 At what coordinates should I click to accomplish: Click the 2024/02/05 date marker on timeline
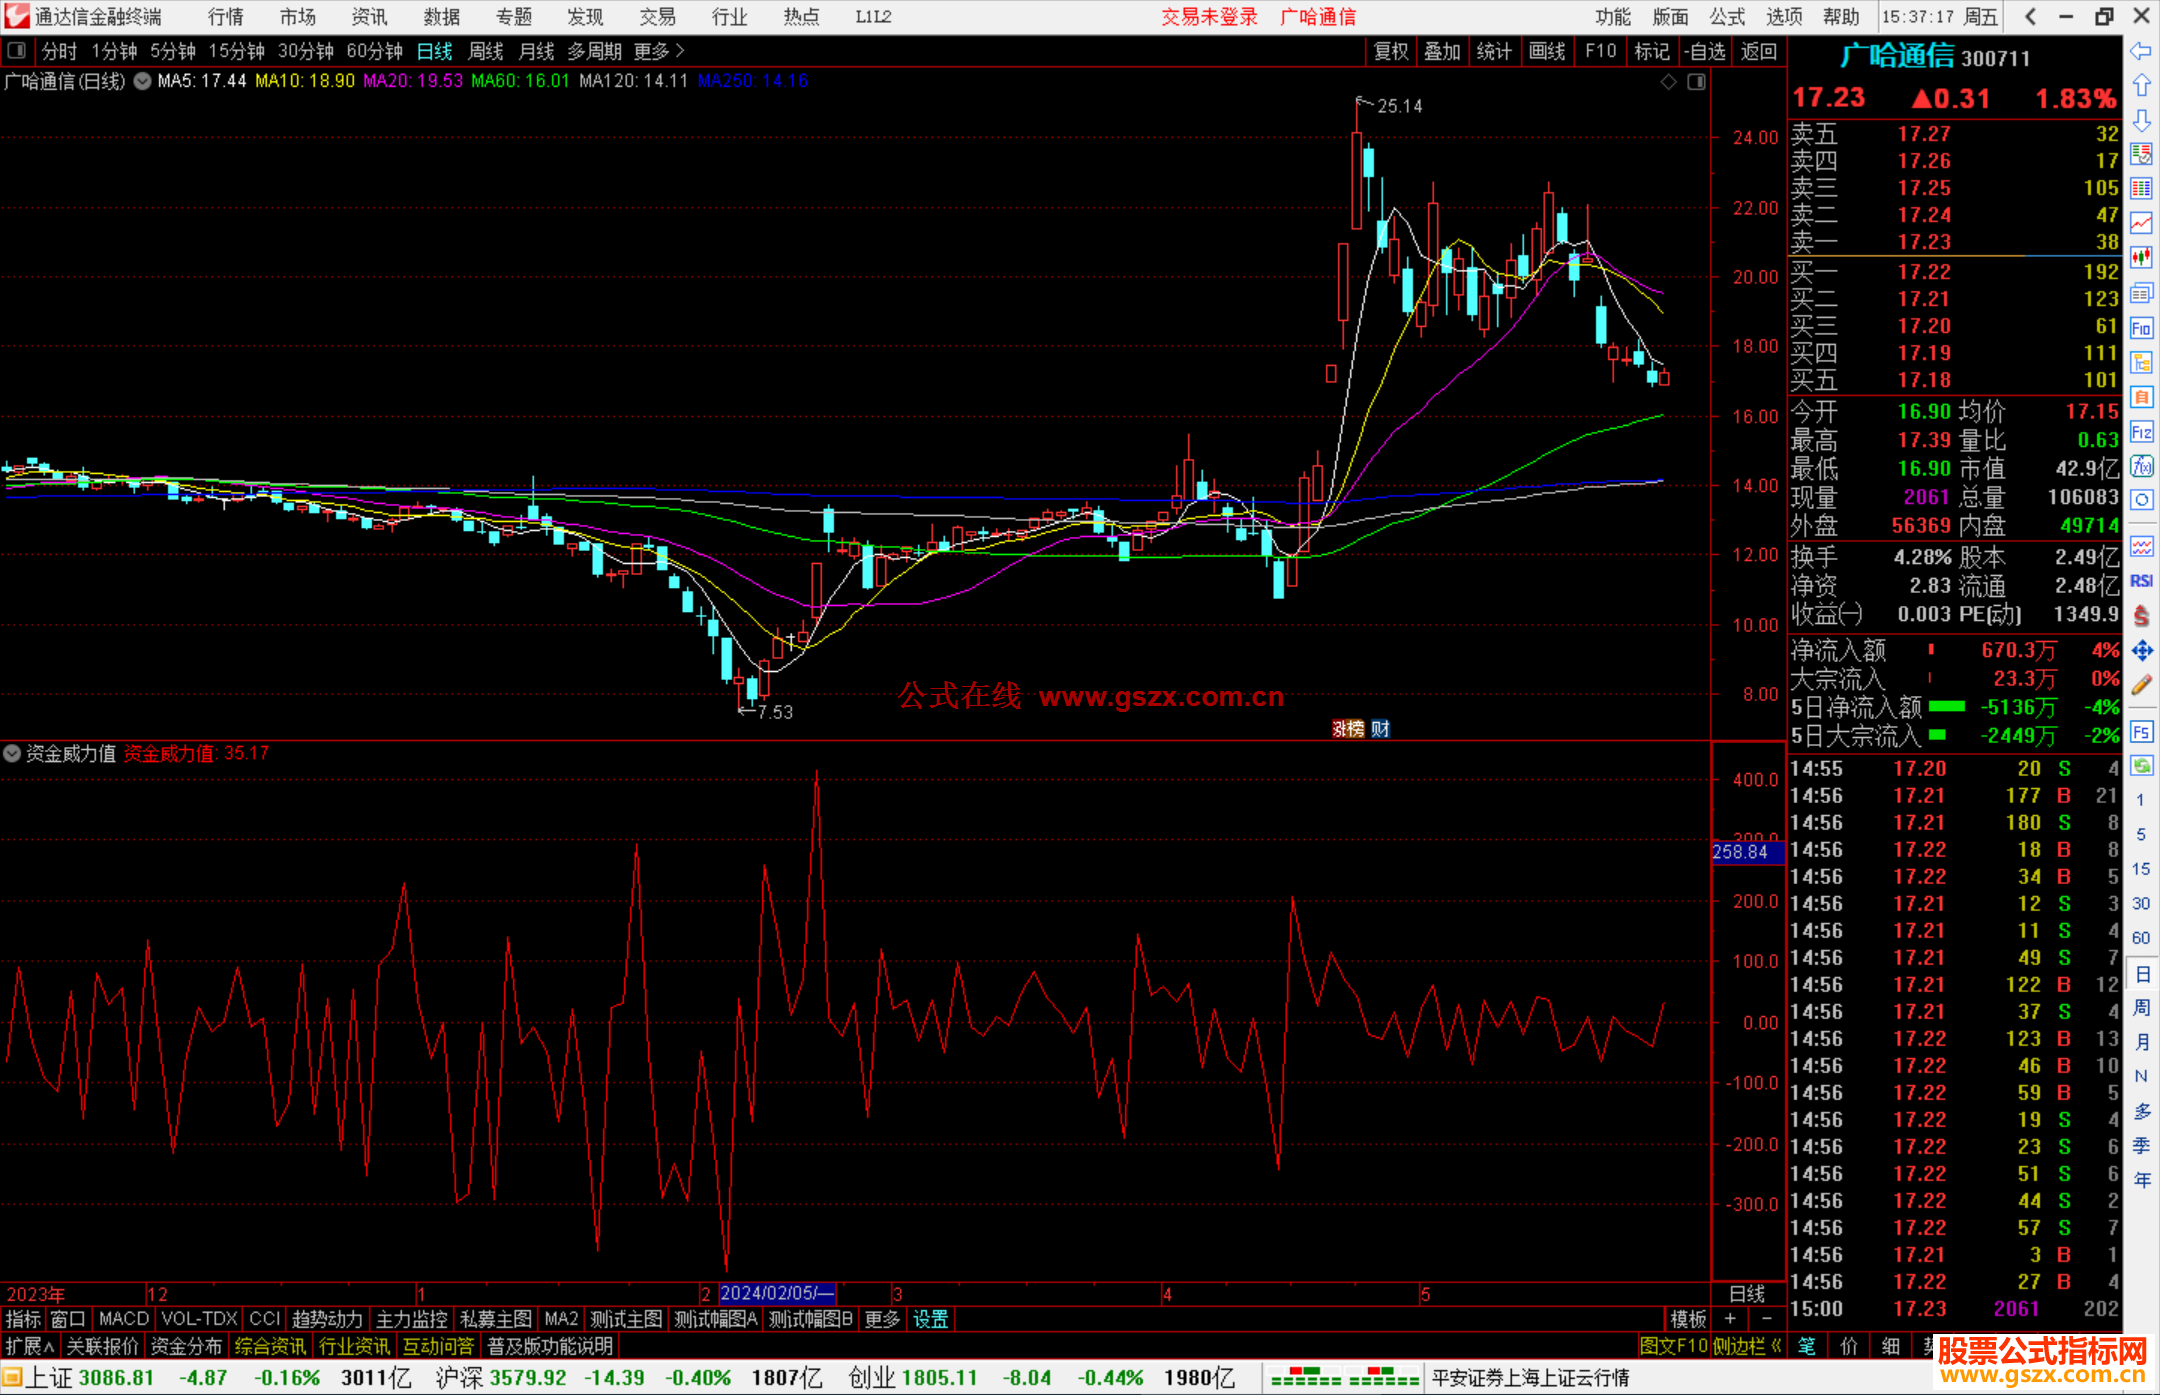(775, 1294)
